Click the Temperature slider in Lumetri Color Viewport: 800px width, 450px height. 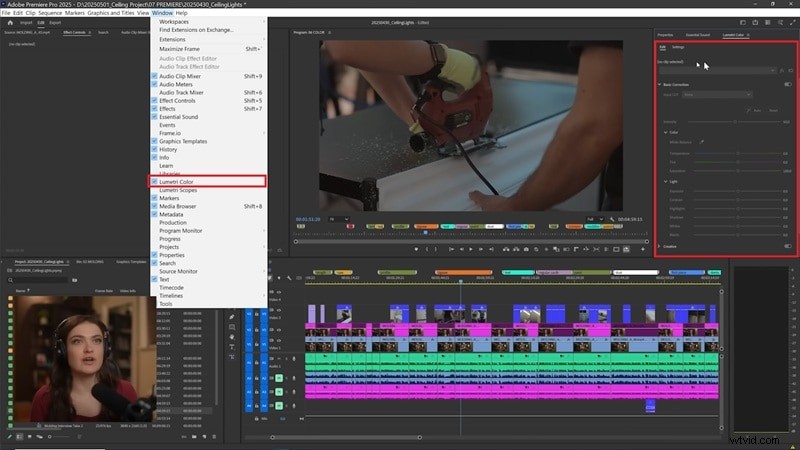pyautogui.click(x=738, y=154)
